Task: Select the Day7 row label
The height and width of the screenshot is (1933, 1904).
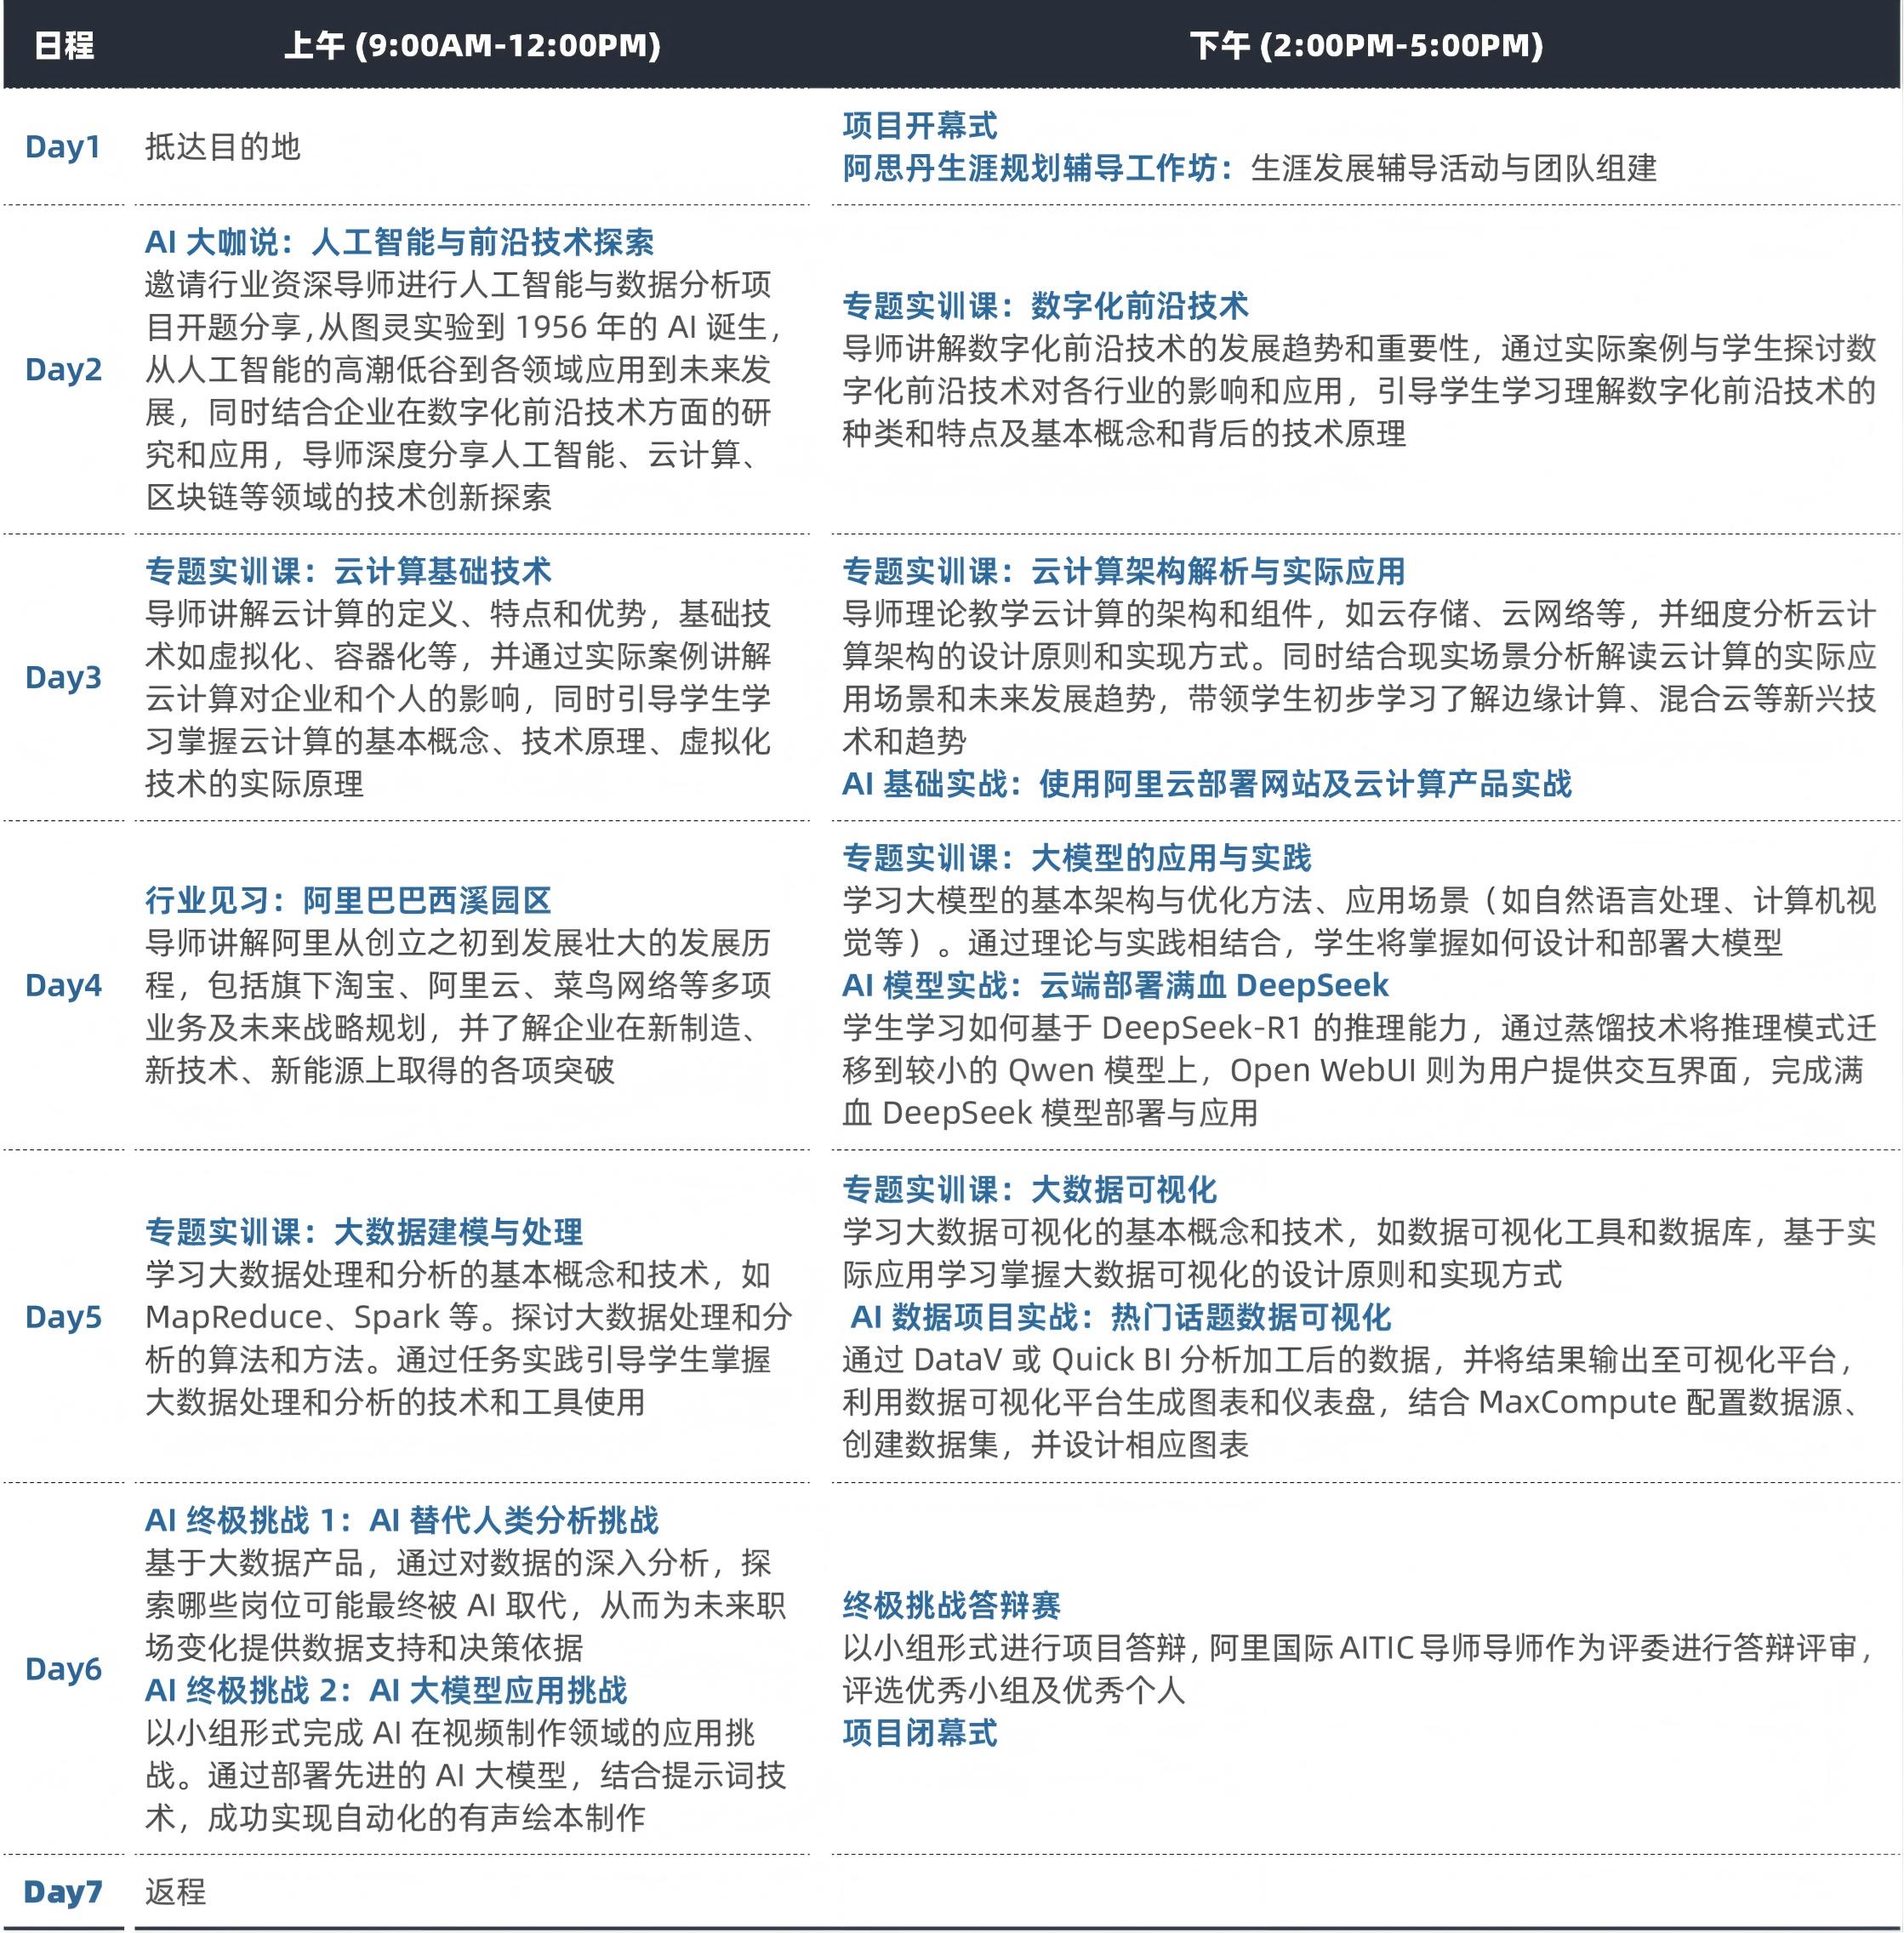Action: [x=63, y=1891]
